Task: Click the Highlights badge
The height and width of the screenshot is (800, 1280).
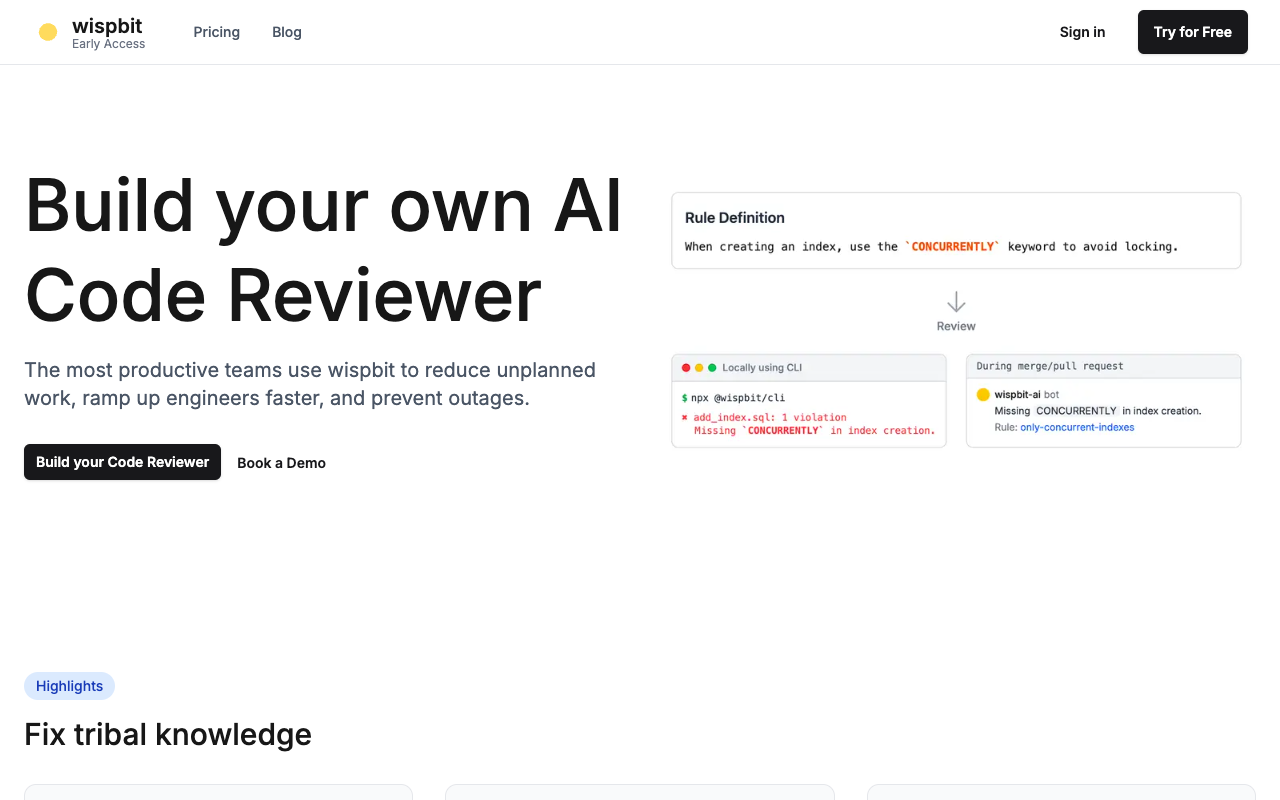Action: (x=69, y=686)
